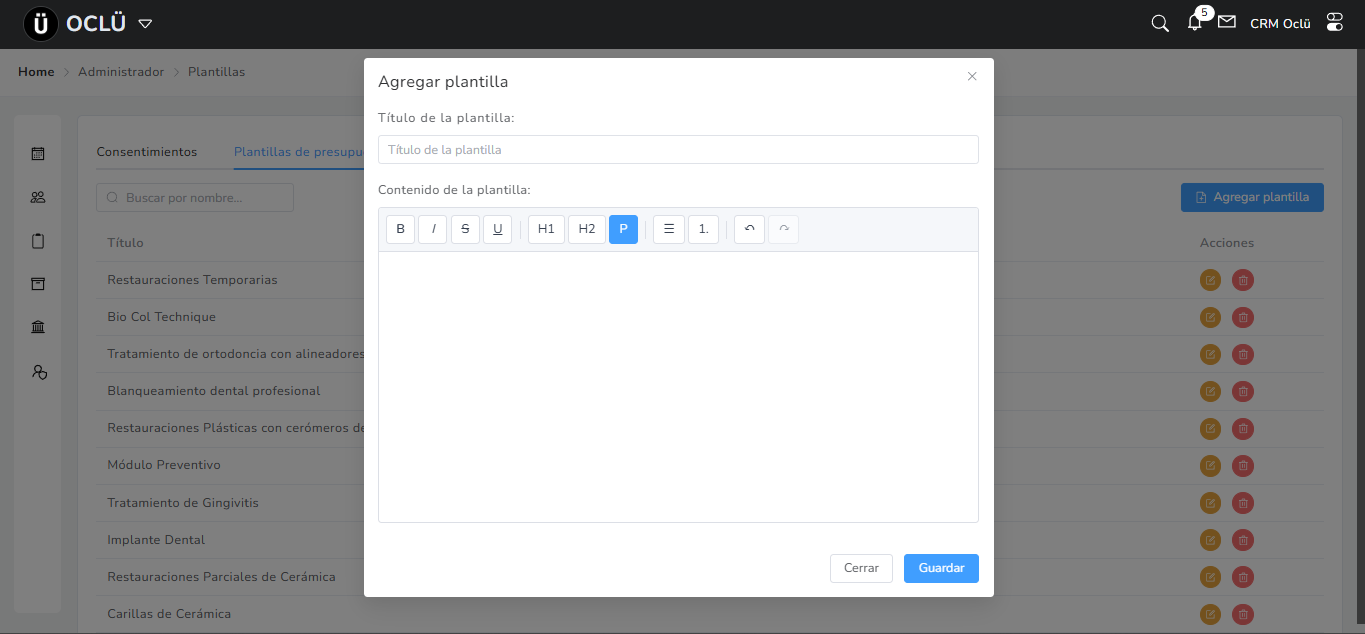
Task: Select the Bio Col Technique row text
Action: point(161,317)
